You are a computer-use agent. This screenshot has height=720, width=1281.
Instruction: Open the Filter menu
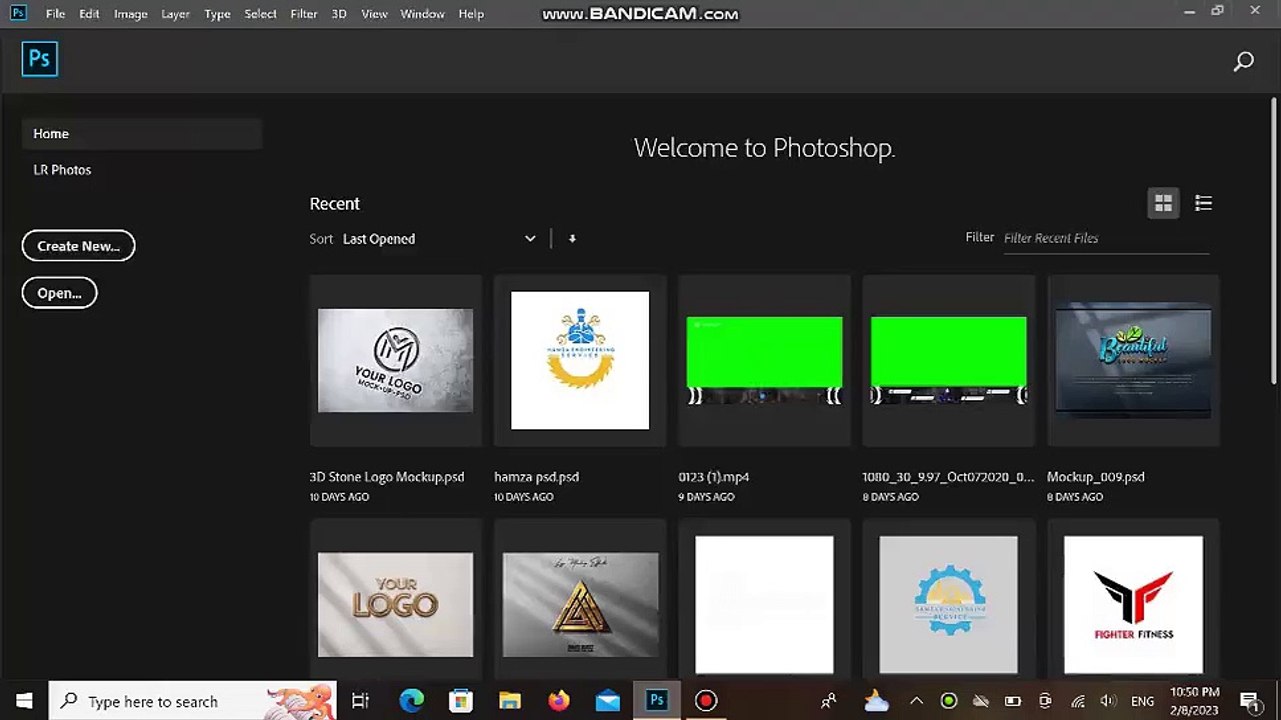[x=303, y=14]
